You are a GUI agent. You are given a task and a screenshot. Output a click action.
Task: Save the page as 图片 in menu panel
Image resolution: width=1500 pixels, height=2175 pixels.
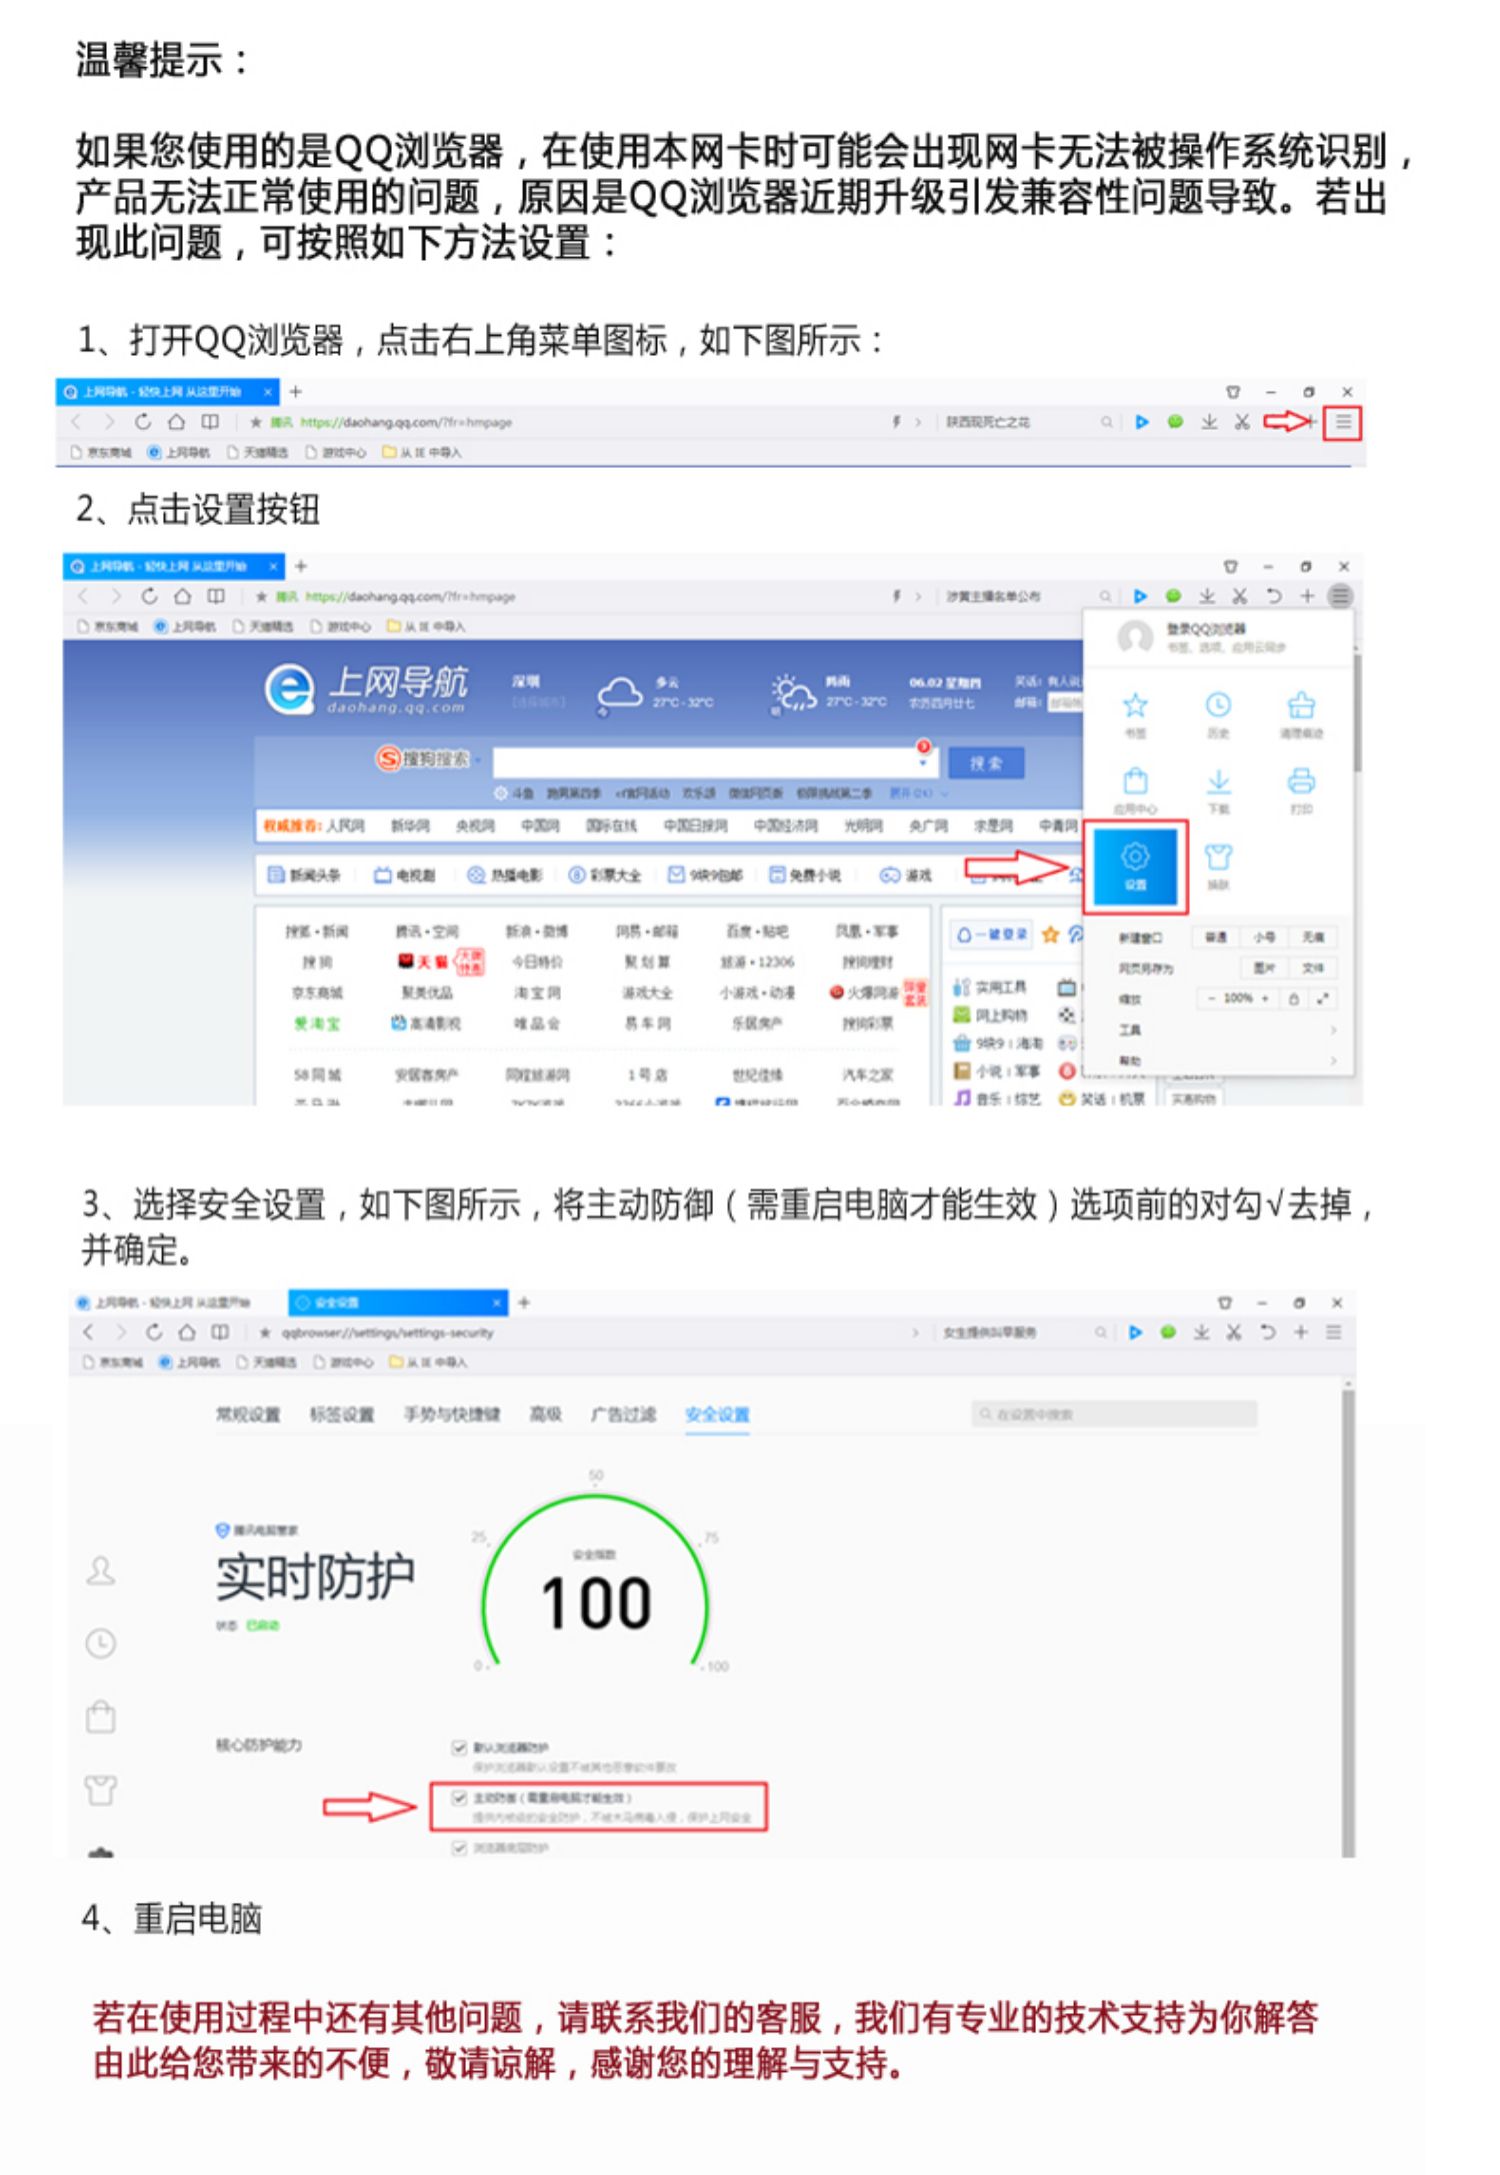[1264, 967]
